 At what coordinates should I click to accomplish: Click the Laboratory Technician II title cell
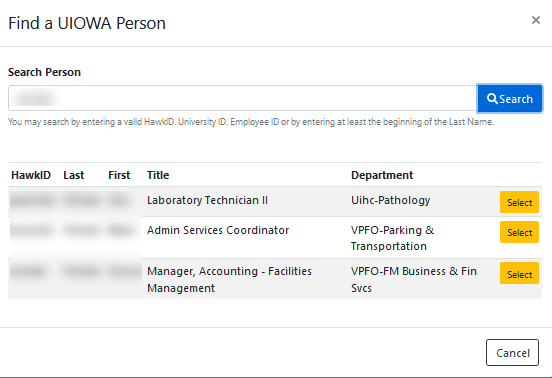coord(207,200)
